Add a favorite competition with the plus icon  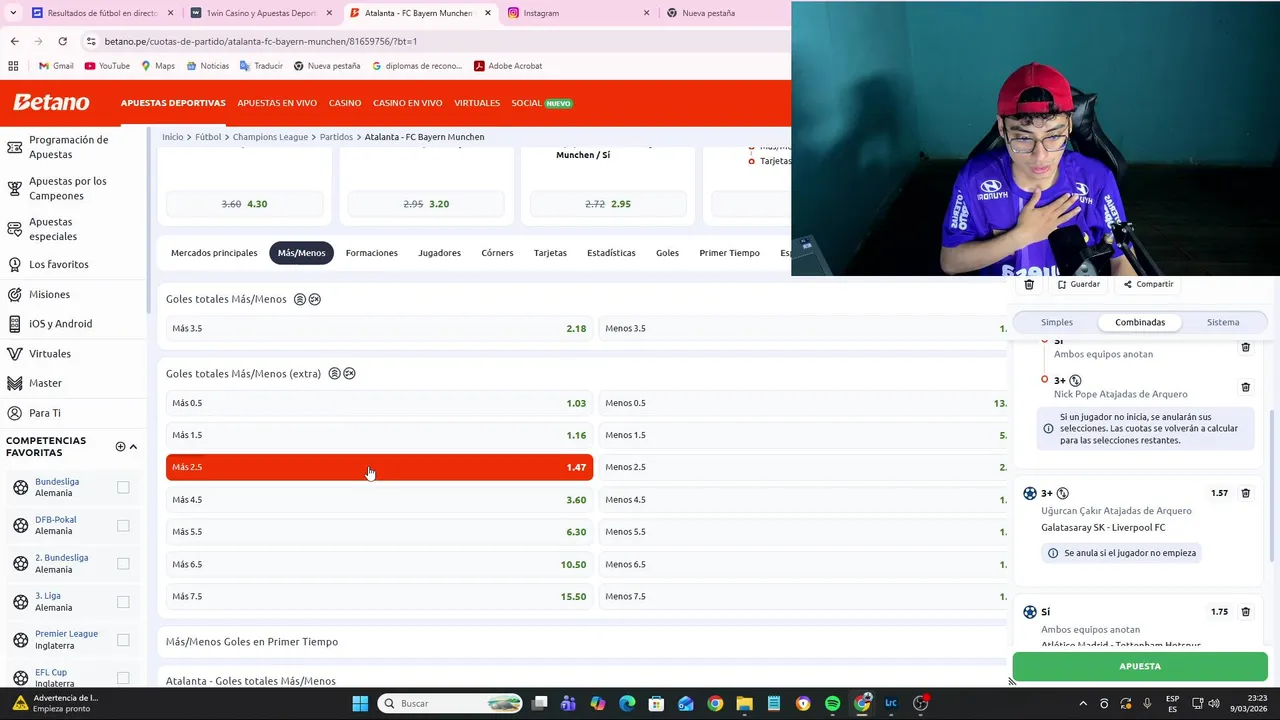point(120,447)
